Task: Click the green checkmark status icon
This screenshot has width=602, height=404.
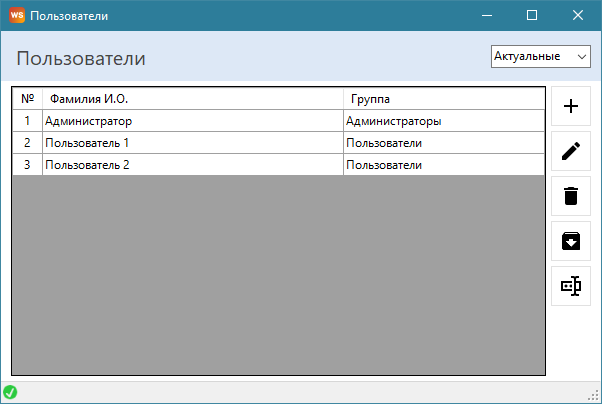Action: [10, 392]
